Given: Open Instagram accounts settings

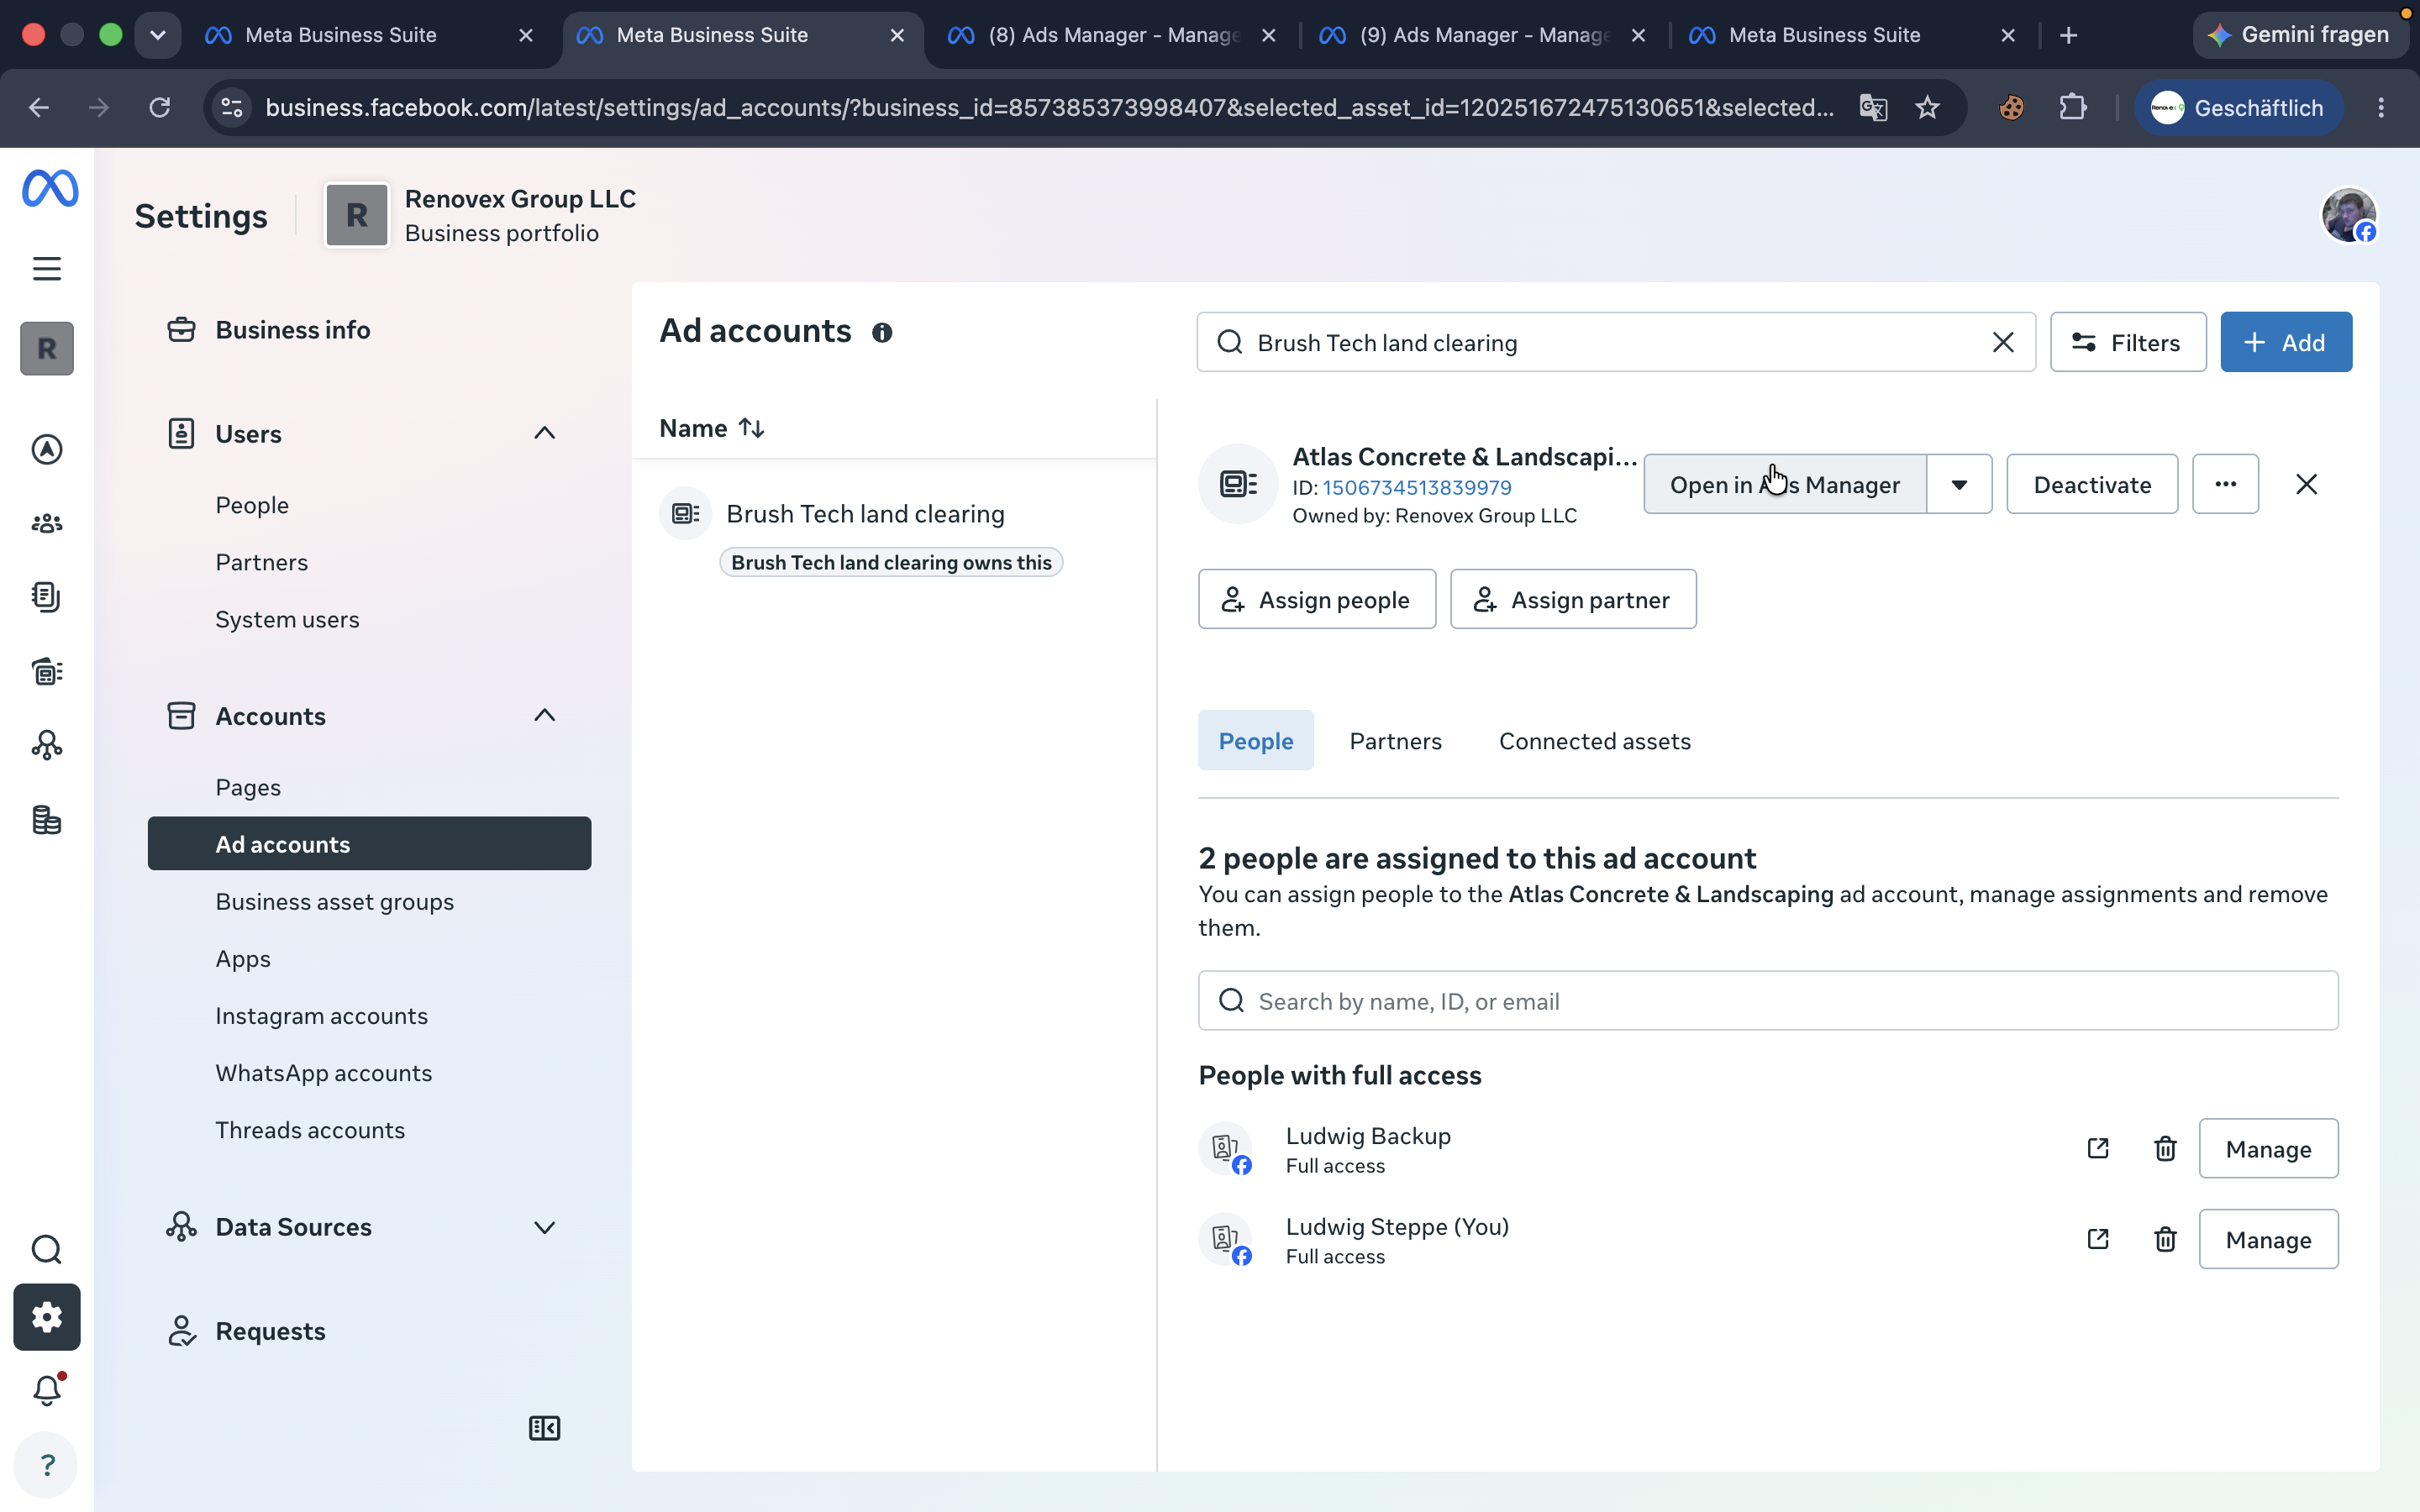Looking at the screenshot, I should click(x=322, y=1015).
